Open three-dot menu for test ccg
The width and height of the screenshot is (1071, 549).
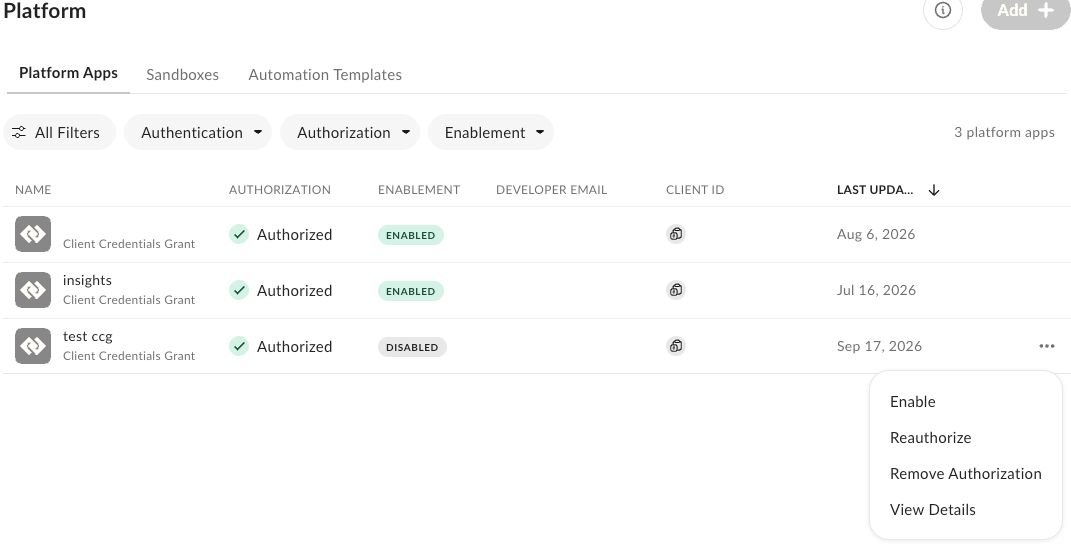click(x=1046, y=346)
